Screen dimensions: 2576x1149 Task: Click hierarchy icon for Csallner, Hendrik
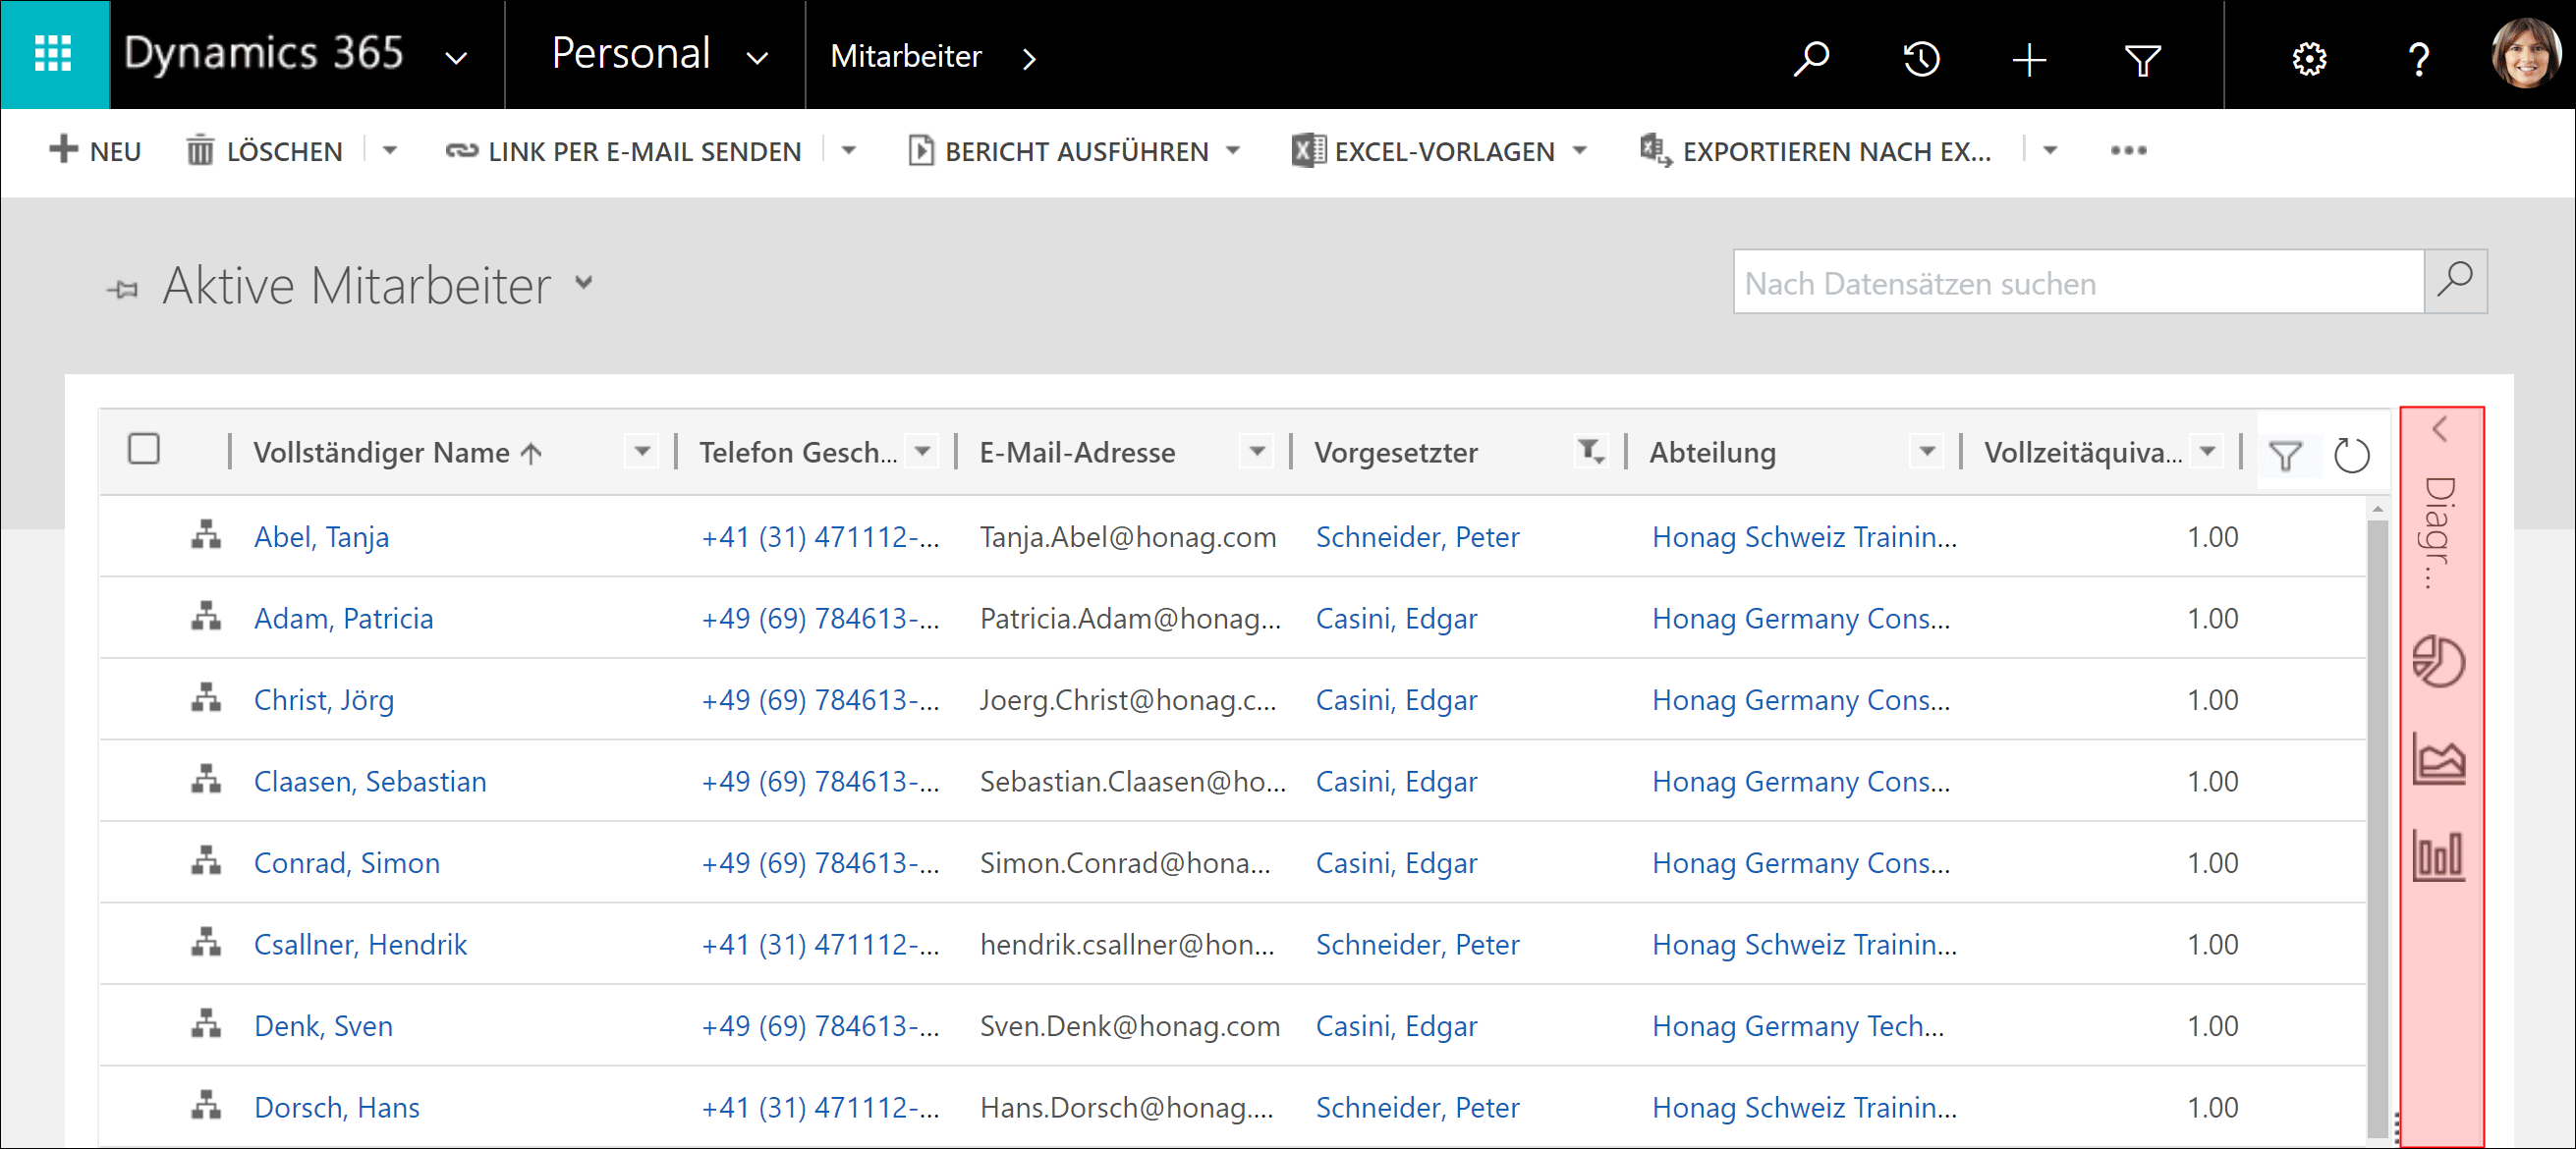click(206, 942)
